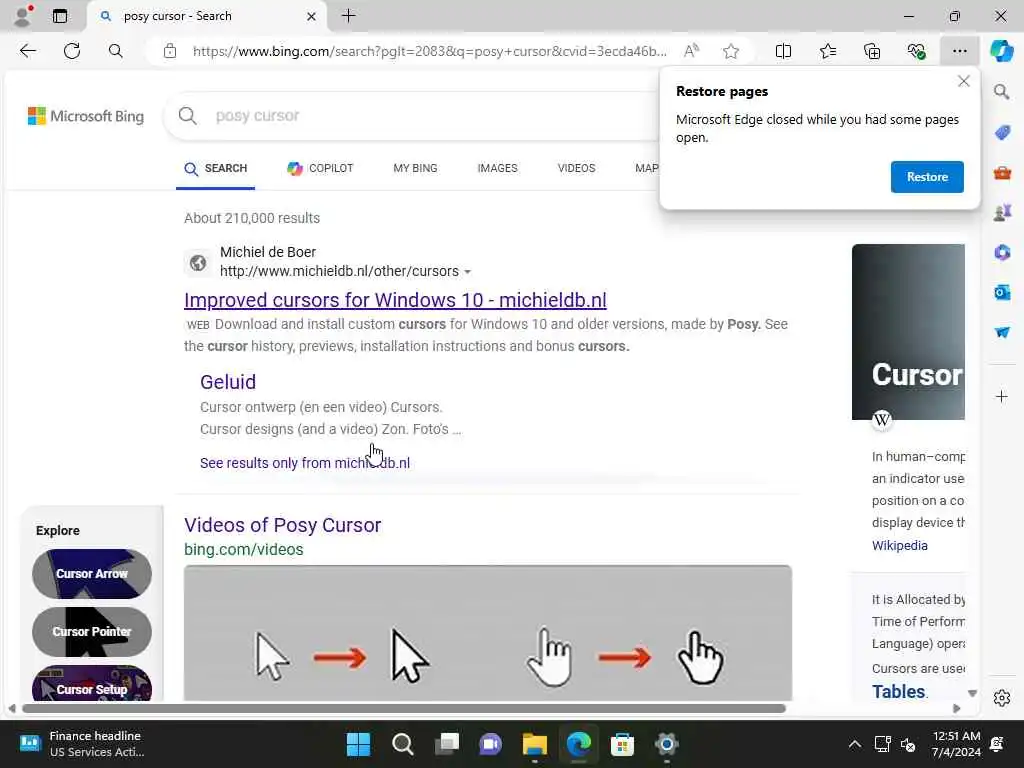The height and width of the screenshot is (768, 1024).
Task: Click See results only from michieldb.nl
Action: pyautogui.click(x=305, y=463)
